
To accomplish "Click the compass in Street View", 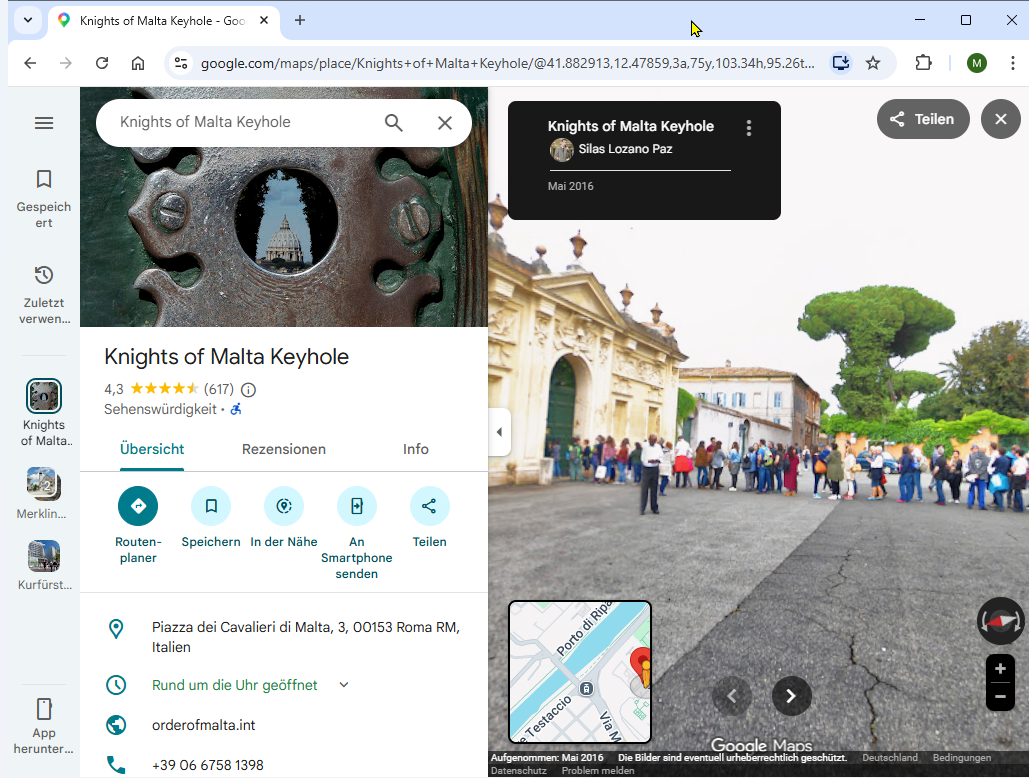I will click(x=1000, y=621).
